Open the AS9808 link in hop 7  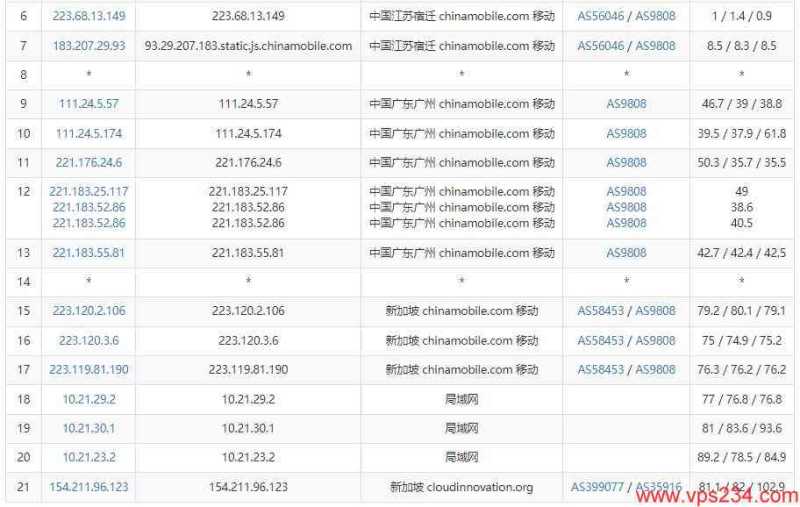tap(655, 45)
